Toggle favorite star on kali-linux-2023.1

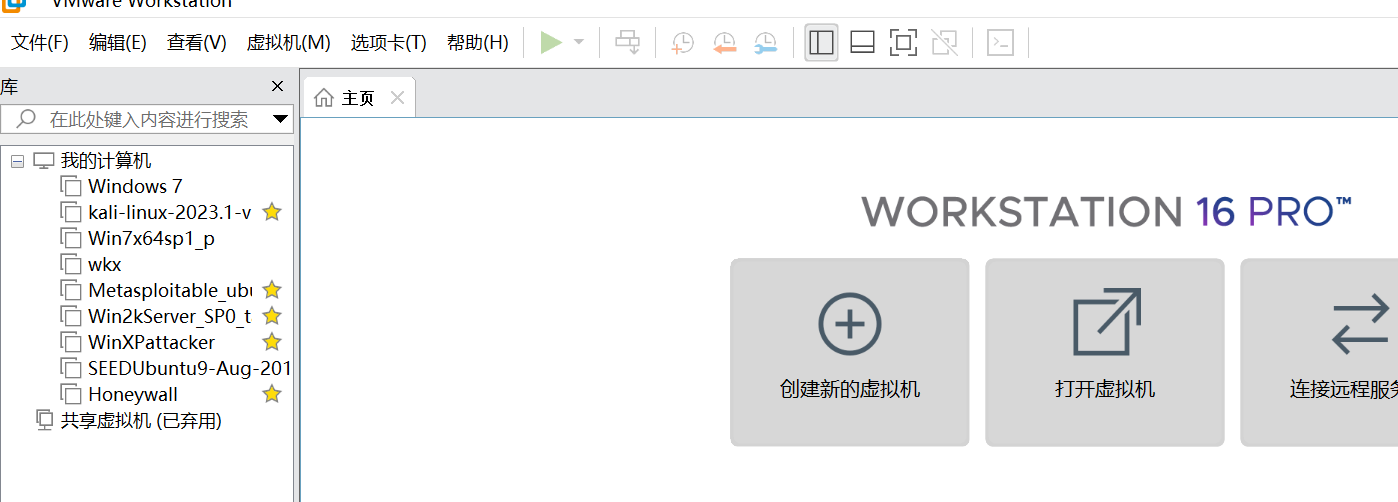(x=272, y=212)
